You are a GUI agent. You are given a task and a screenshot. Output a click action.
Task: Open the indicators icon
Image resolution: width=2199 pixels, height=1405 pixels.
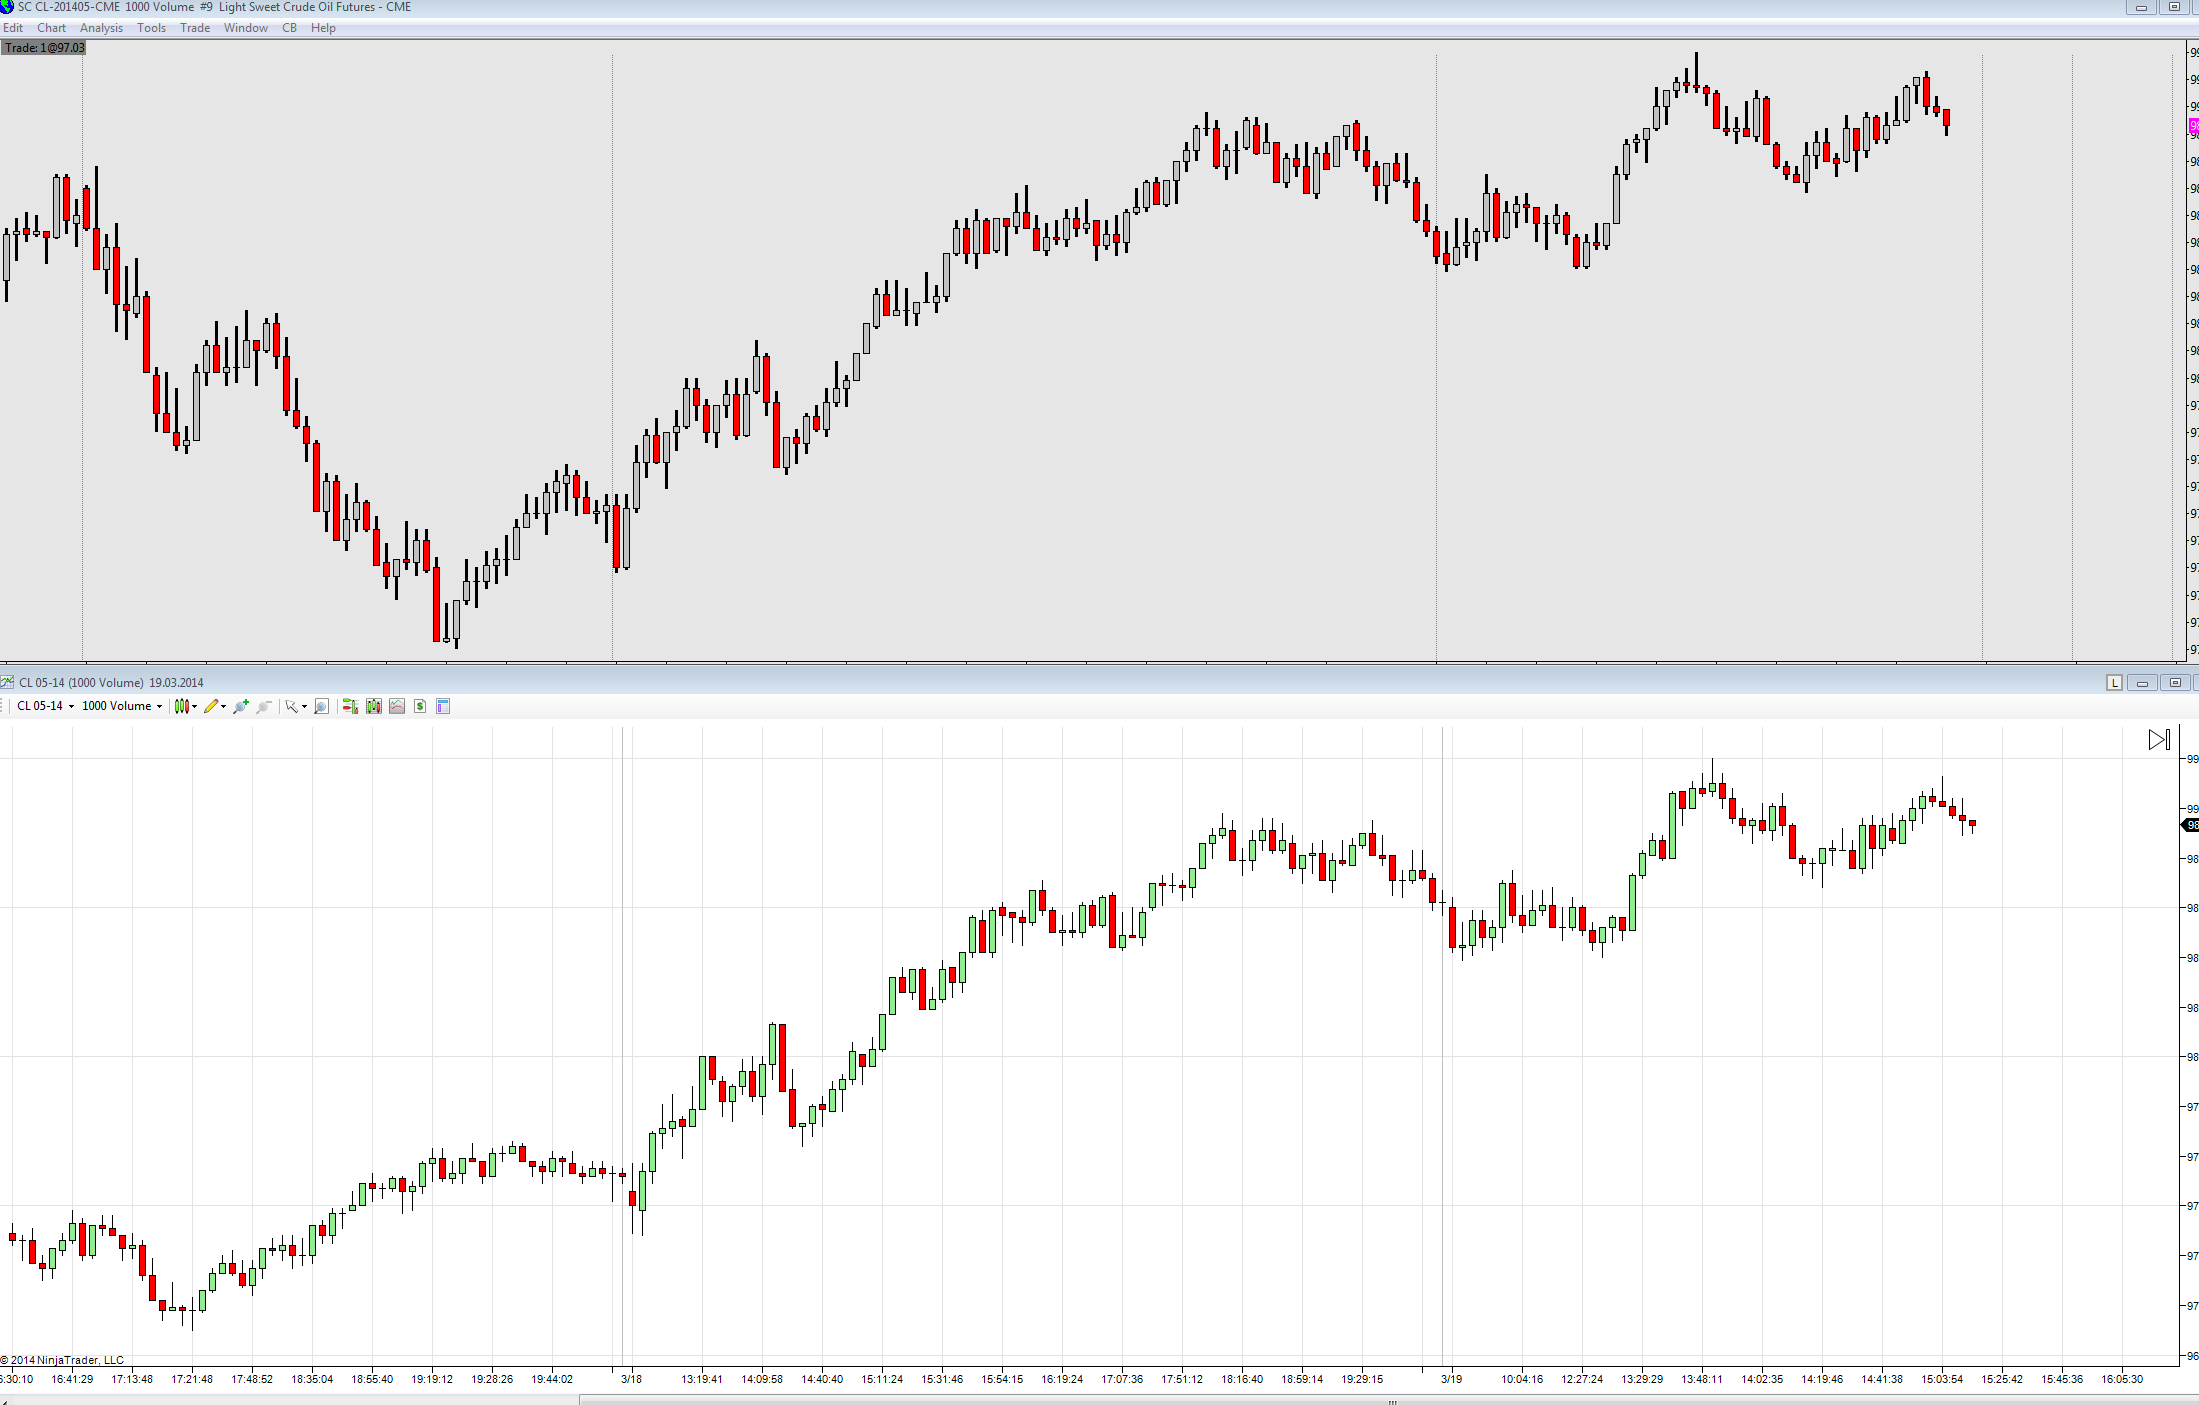click(x=397, y=706)
